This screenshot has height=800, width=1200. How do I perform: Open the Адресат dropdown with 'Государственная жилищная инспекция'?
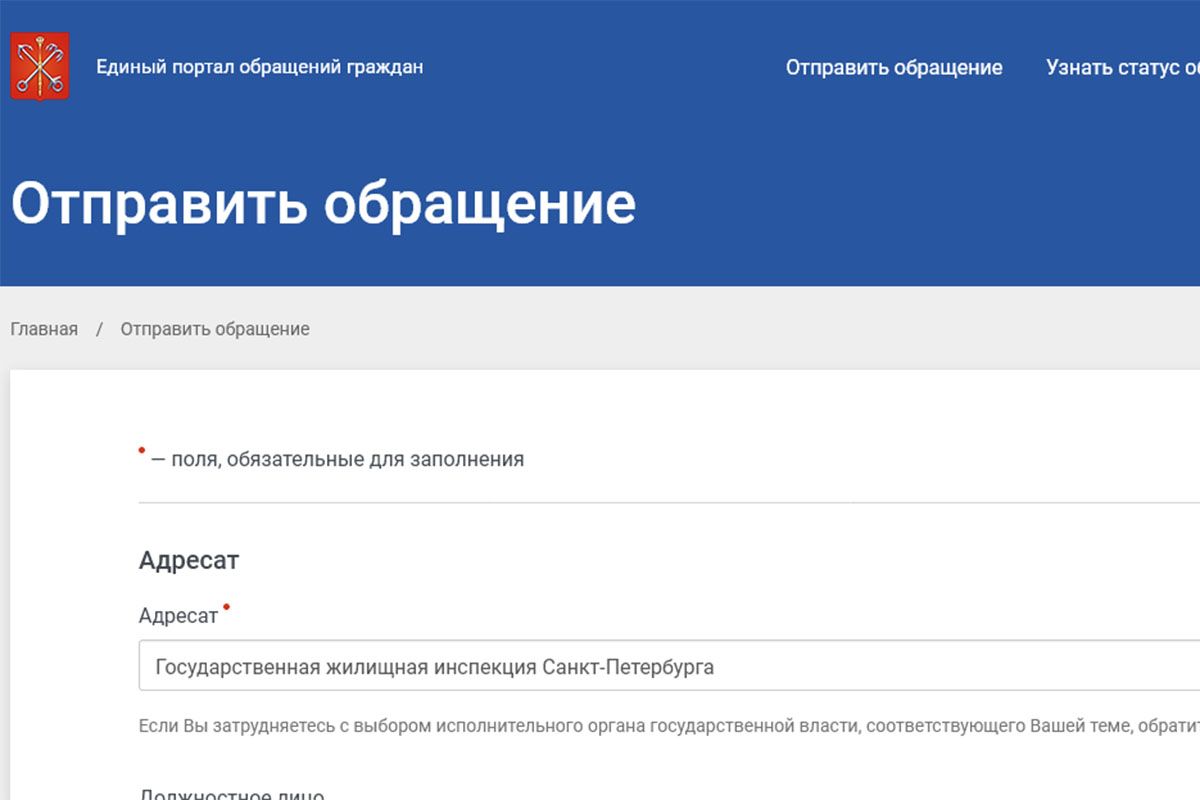[x=669, y=666]
